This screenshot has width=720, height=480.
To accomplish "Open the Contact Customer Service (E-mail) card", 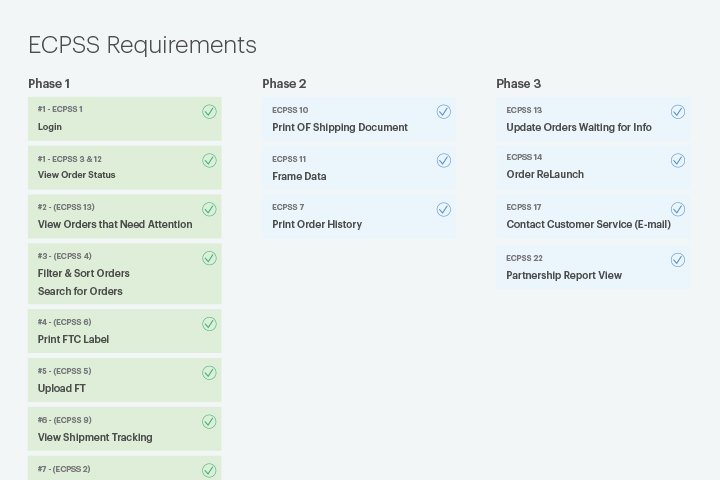I will click(588, 224).
